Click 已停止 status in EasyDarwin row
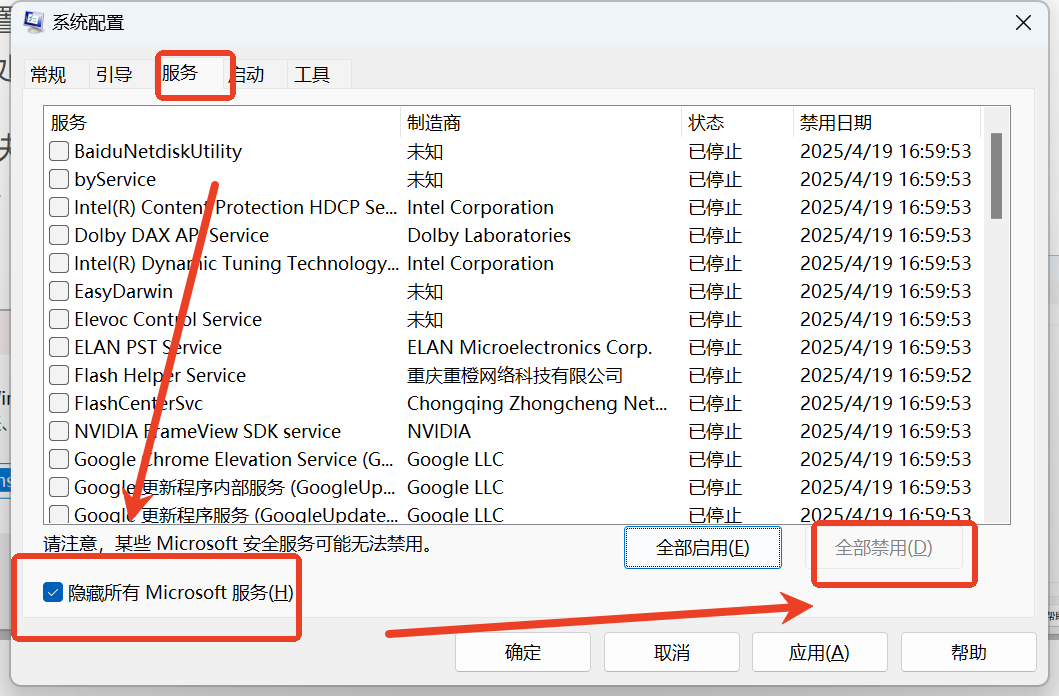The image size is (1059, 696). (x=715, y=291)
